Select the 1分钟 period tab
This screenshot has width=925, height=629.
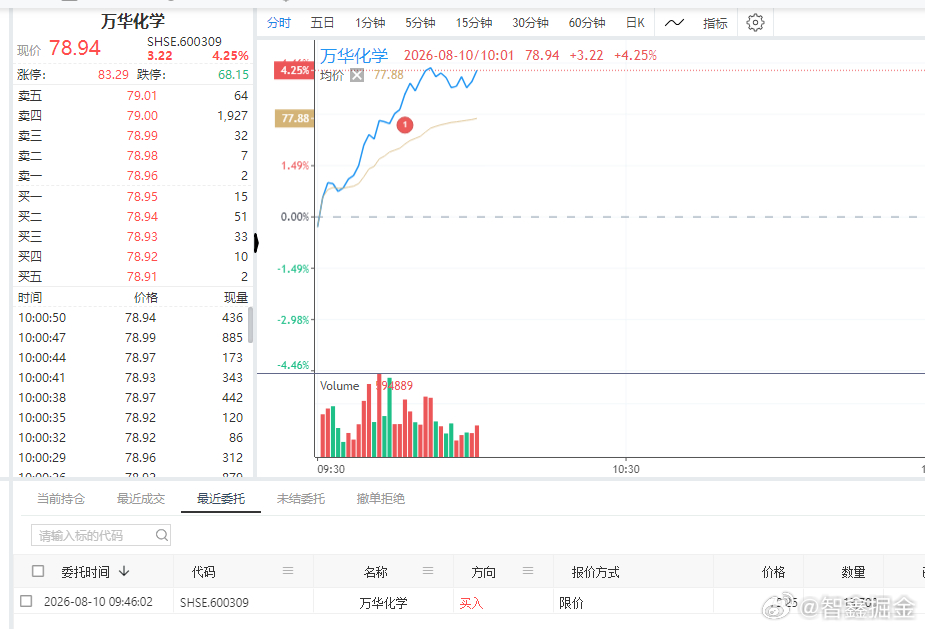pos(370,23)
